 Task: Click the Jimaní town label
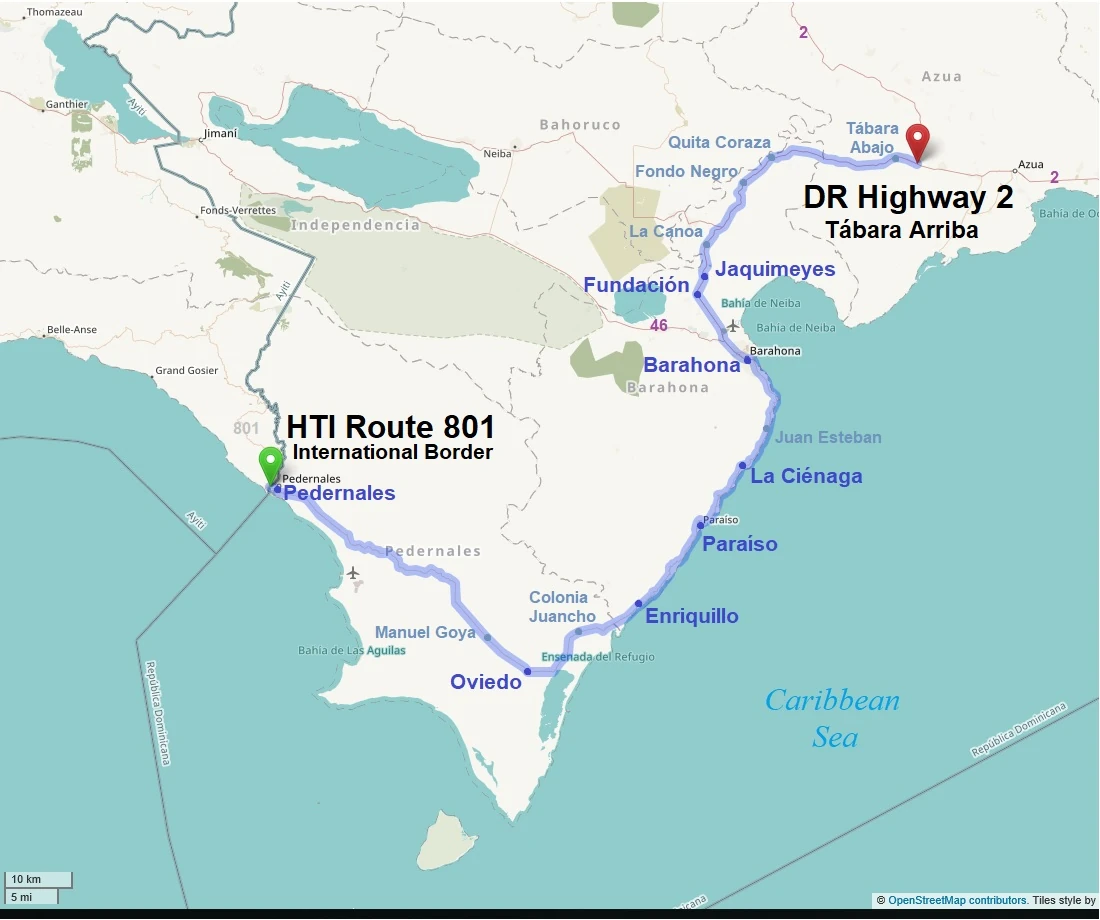(219, 134)
